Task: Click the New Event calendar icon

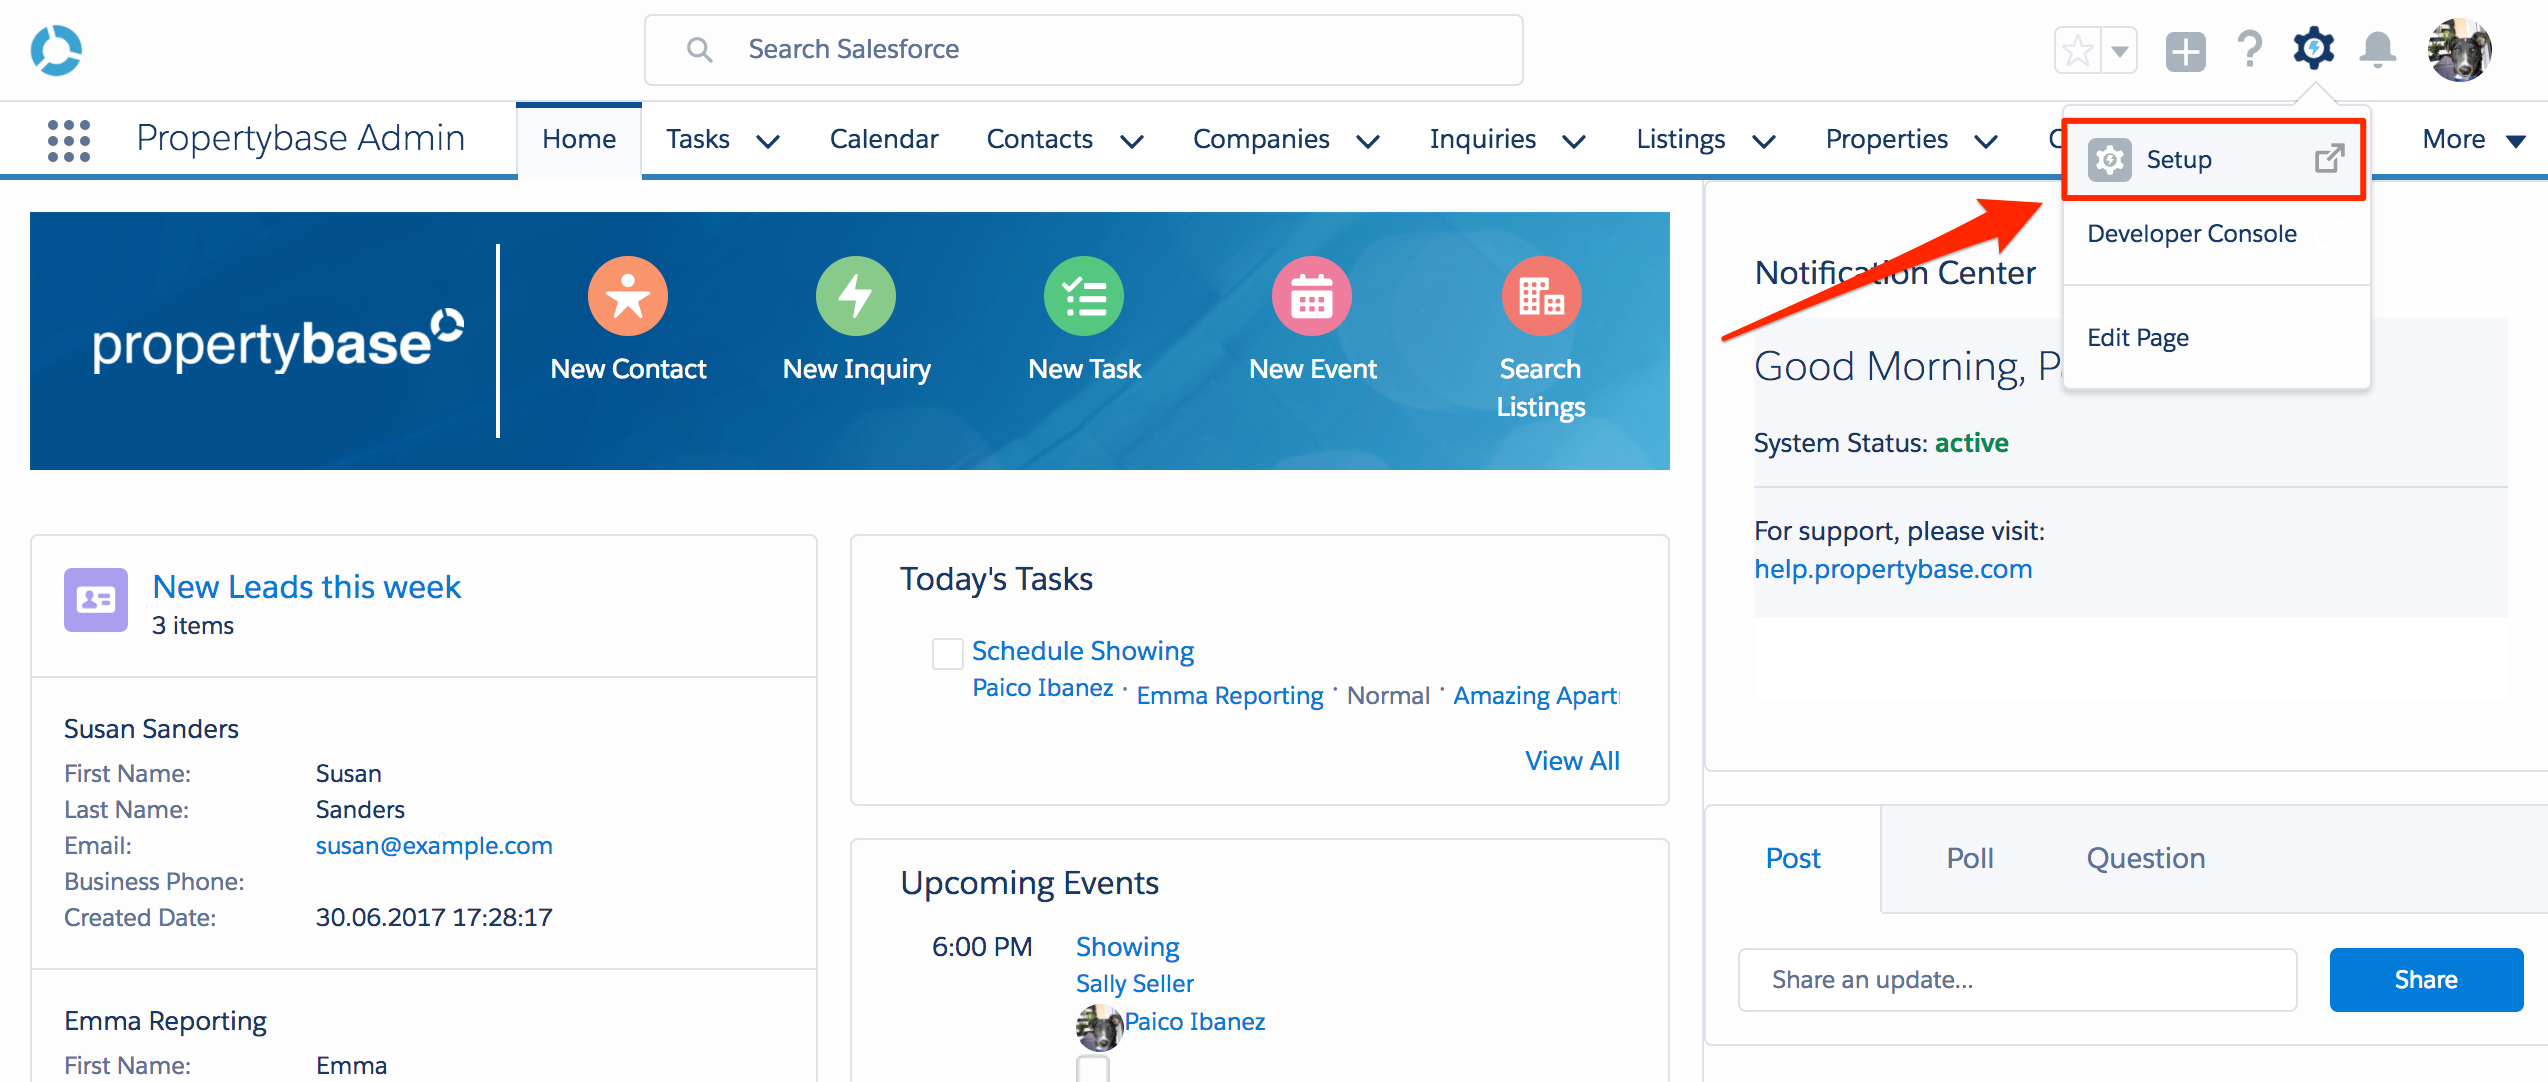Action: [1312, 296]
